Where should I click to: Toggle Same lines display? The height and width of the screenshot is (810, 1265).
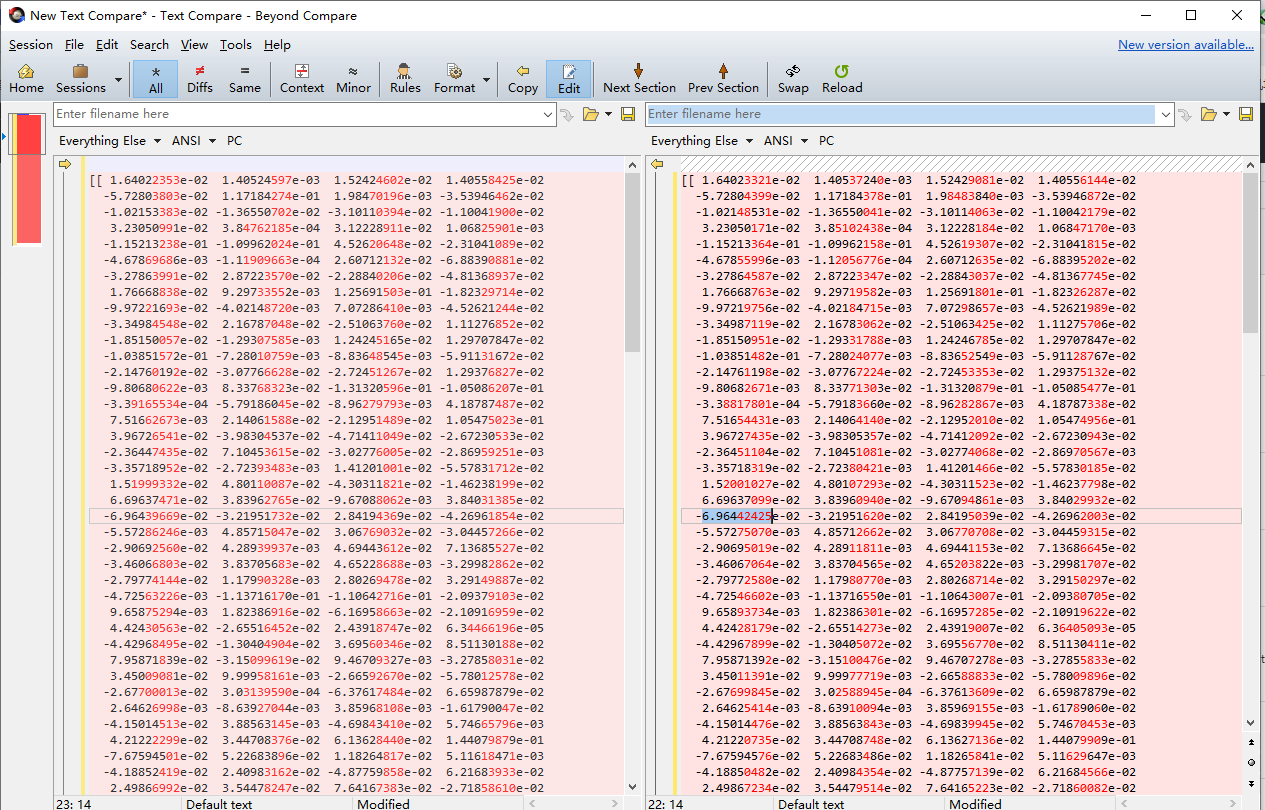click(245, 78)
